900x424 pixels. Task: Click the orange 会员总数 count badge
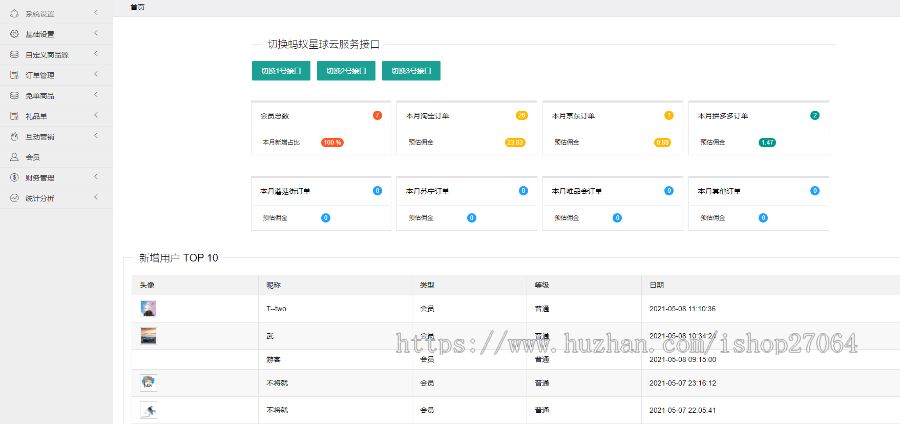377,116
